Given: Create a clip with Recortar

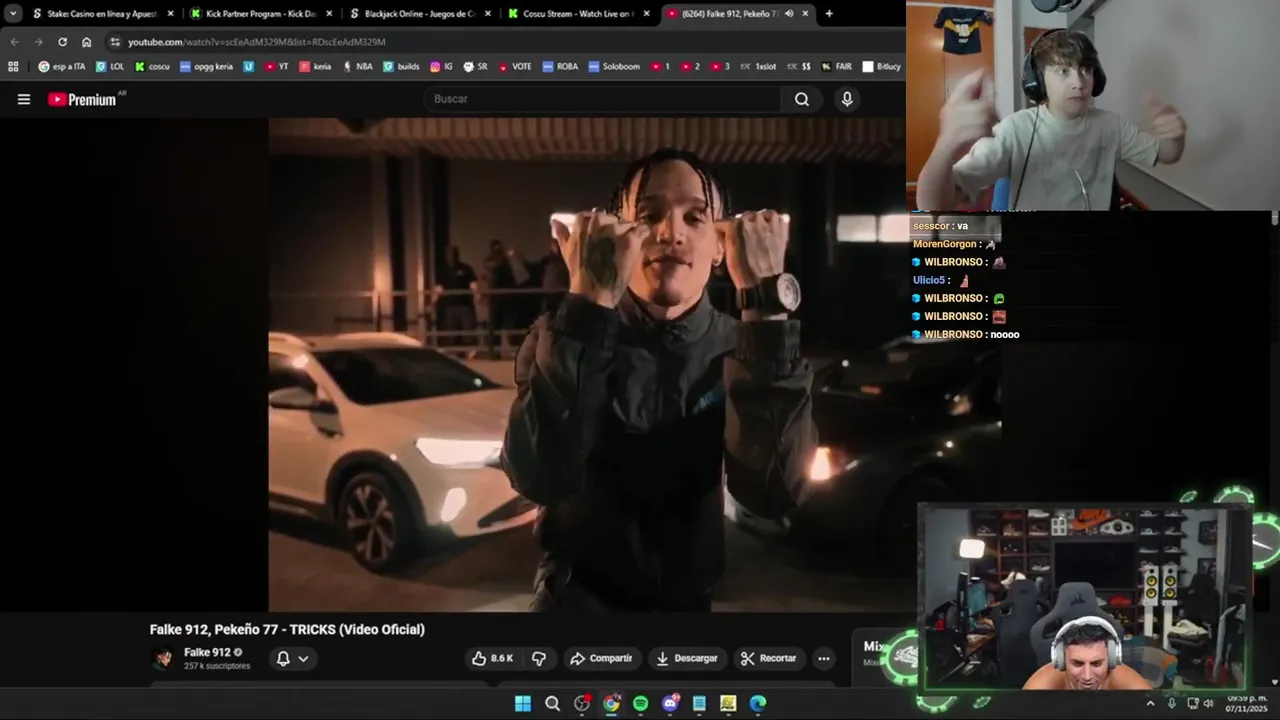Looking at the screenshot, I should point(768,658).
